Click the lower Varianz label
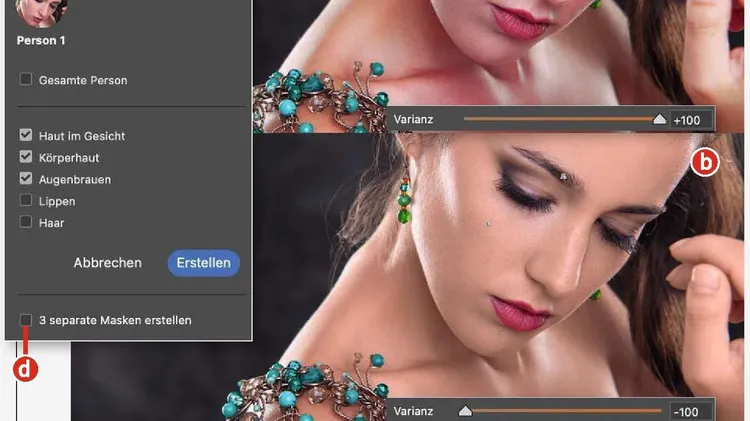 pyautogui.click(x=415, y=411)
